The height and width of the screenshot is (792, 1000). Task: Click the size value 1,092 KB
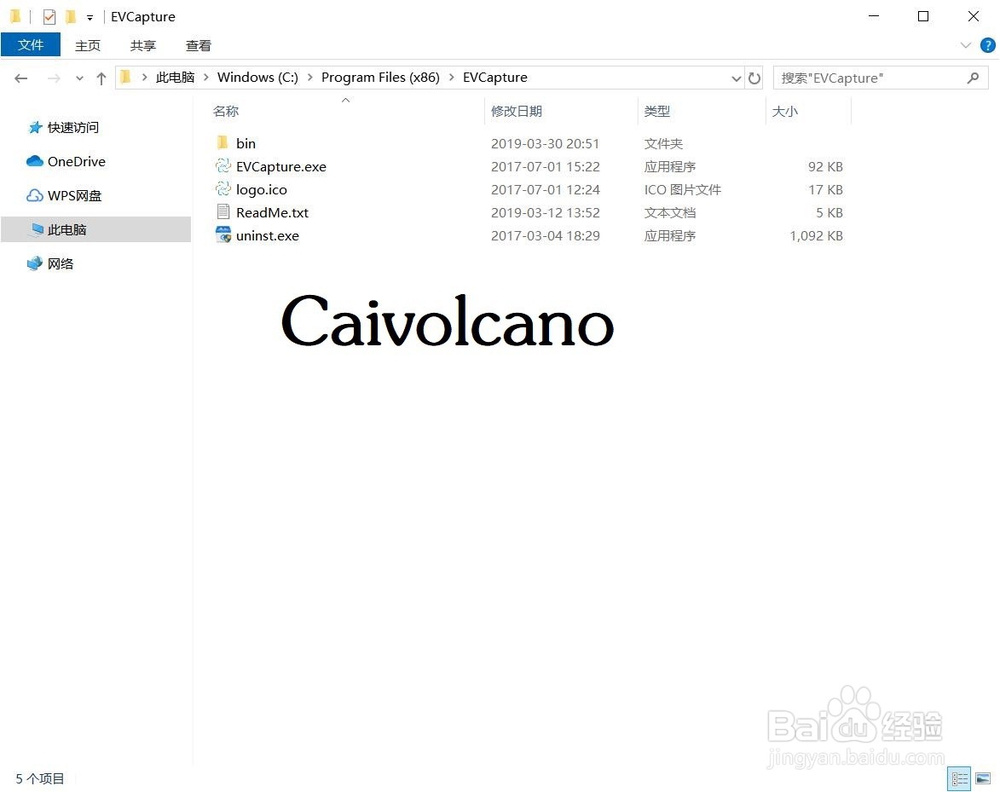pos(816,235)
